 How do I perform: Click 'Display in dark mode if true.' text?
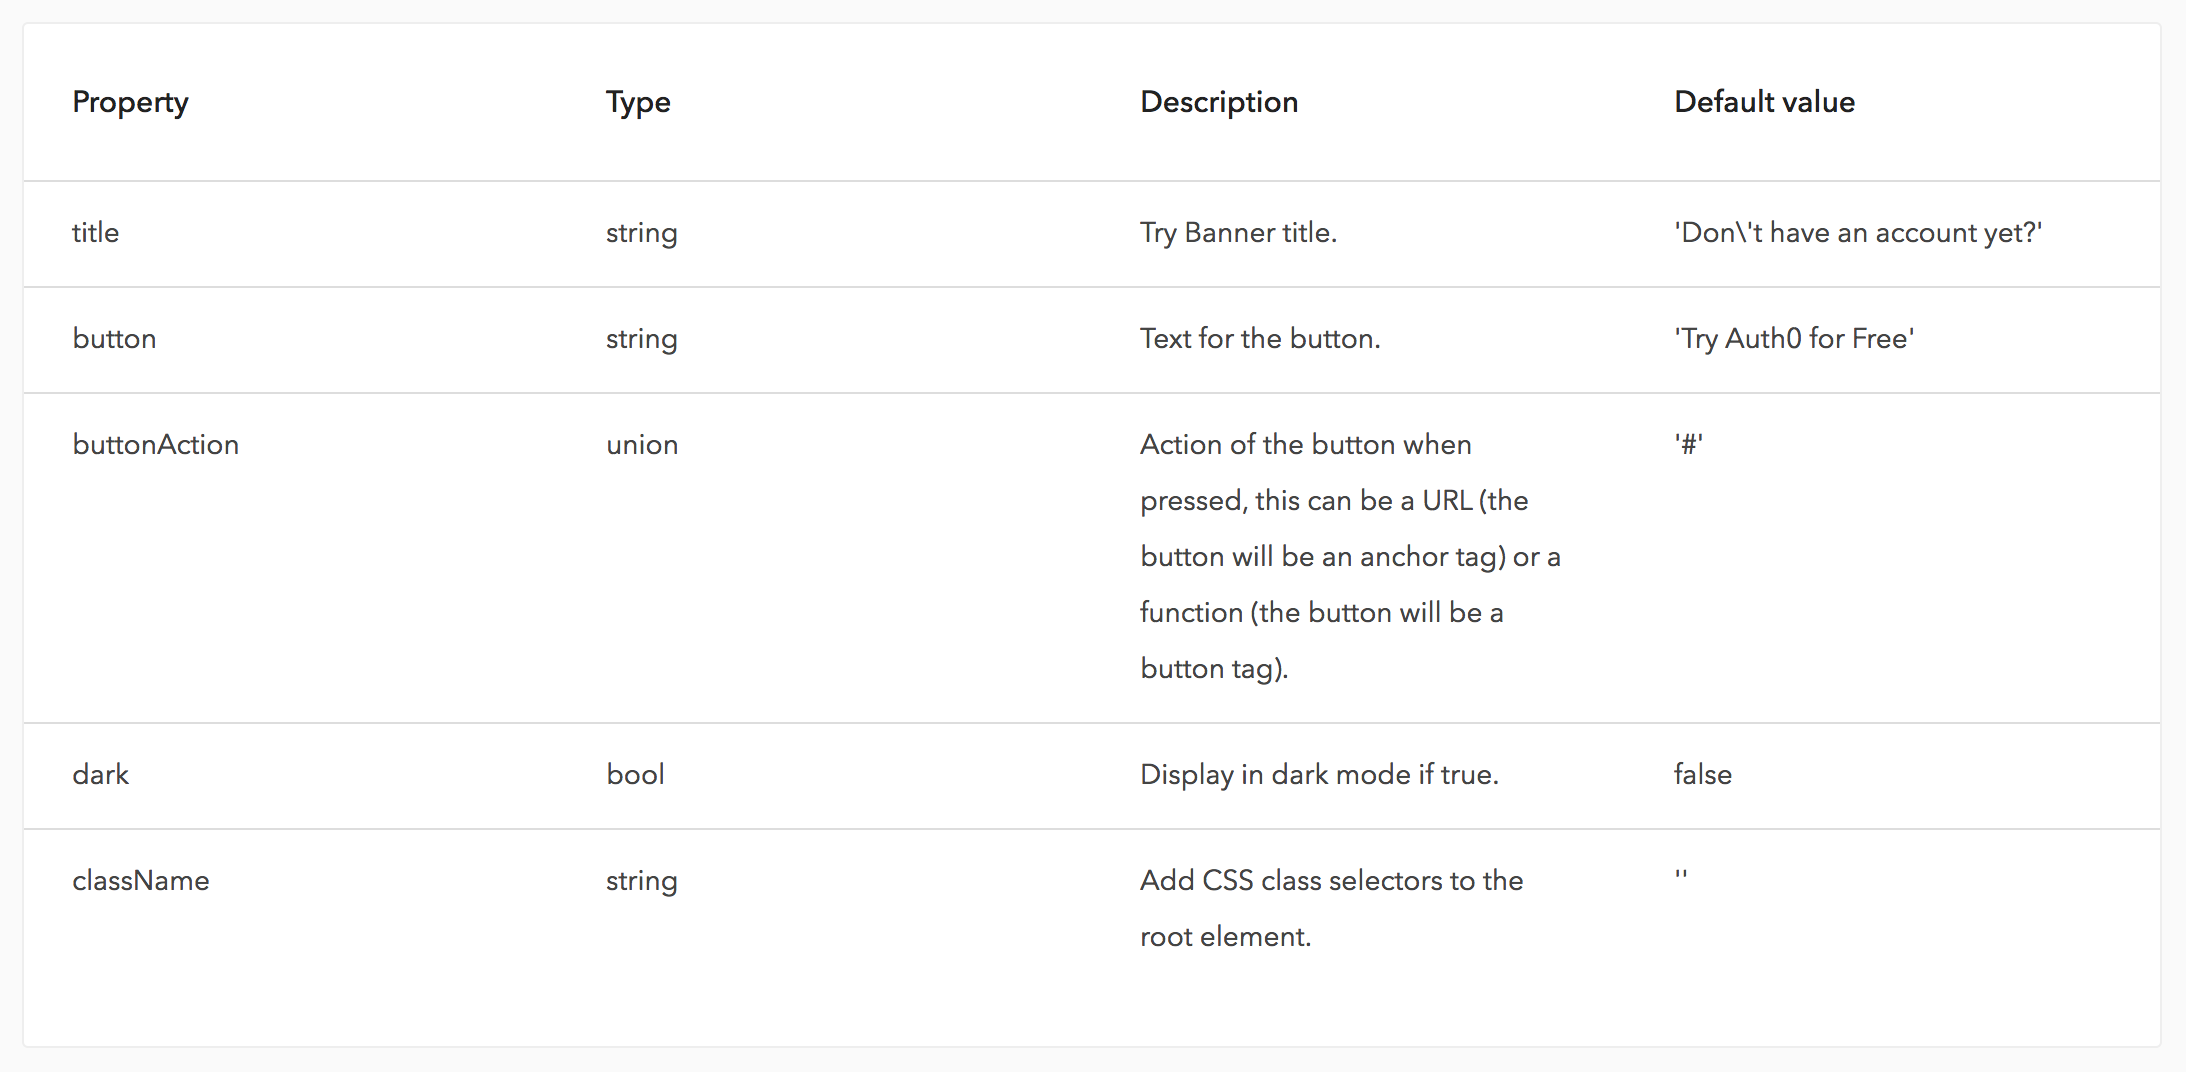tap(1319, 774)
